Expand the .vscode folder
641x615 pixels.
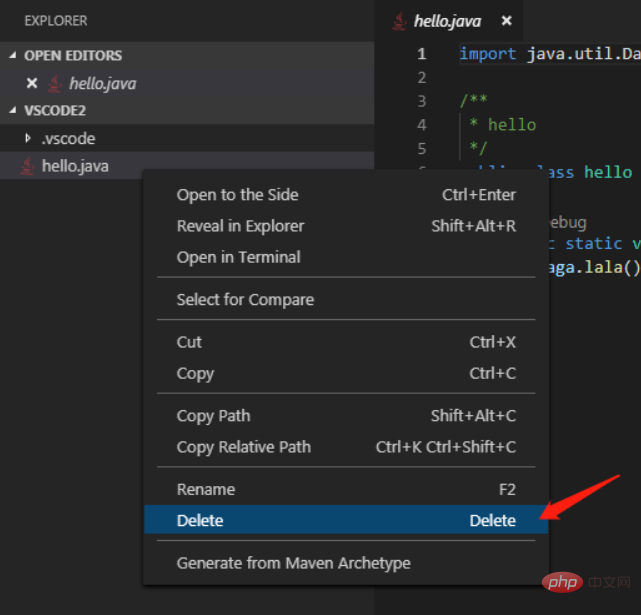(27, 138)
